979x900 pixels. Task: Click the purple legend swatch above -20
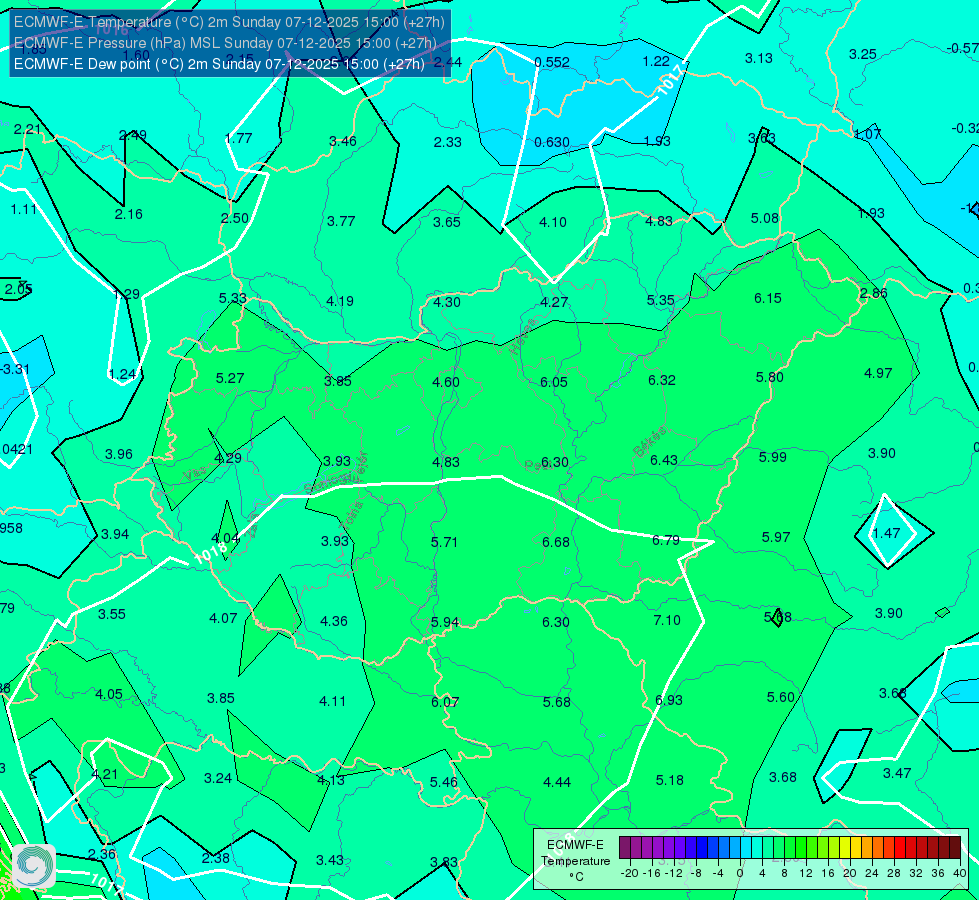click(625, 848)
